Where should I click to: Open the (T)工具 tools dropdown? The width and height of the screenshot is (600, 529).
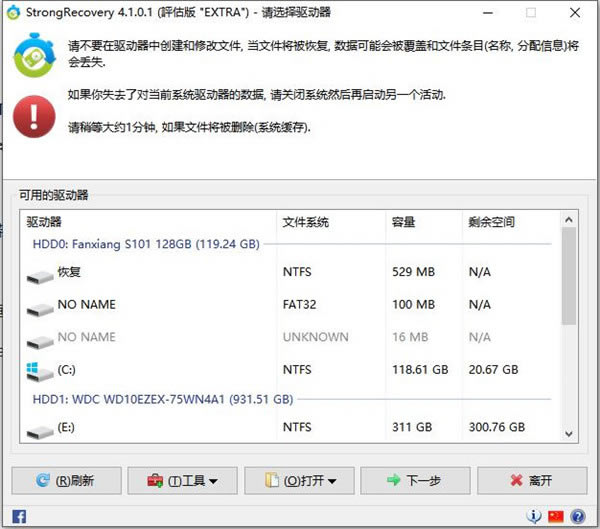click(183, 480)
